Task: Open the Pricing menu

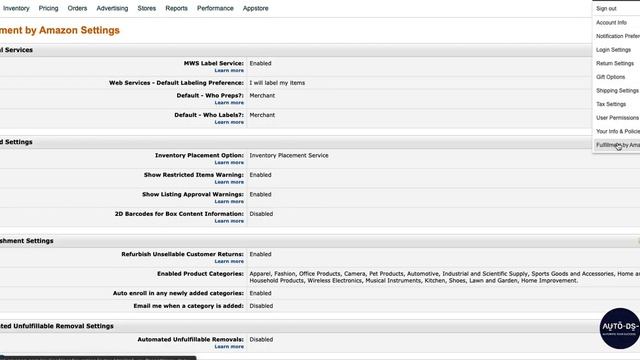Action: [x=49, y=8]
